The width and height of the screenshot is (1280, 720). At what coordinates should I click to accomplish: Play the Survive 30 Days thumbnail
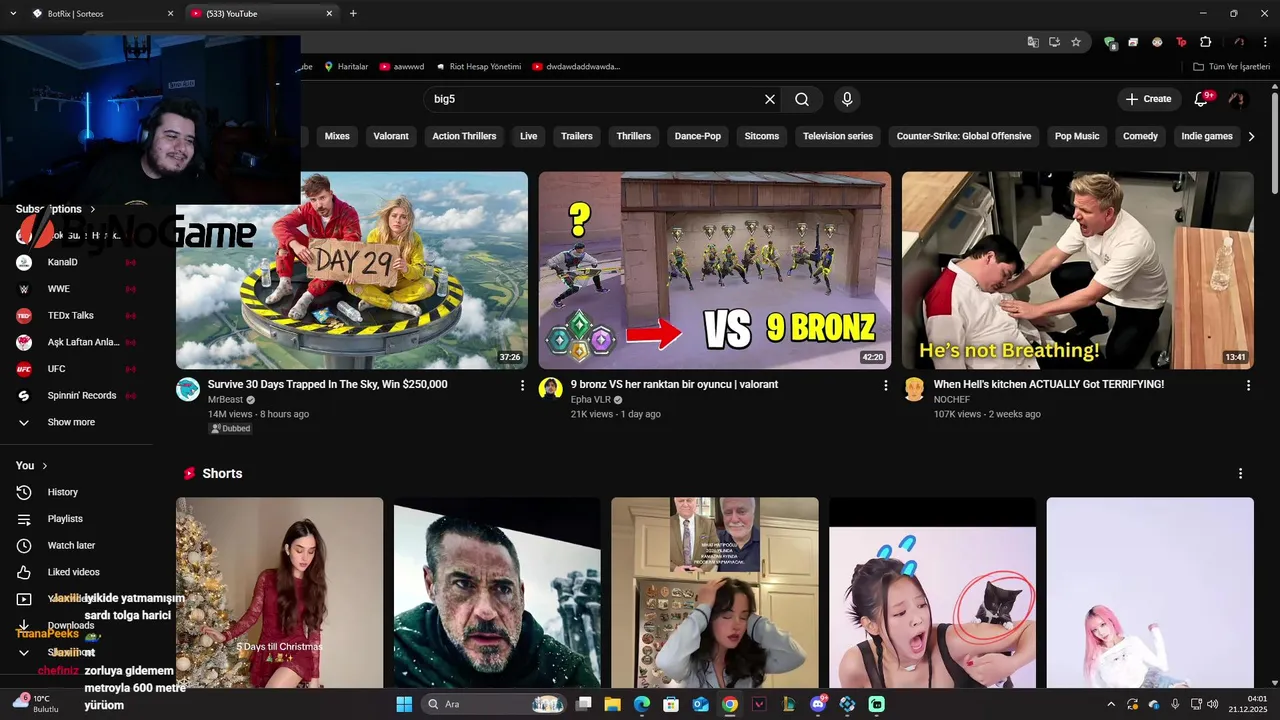[352, 270]
